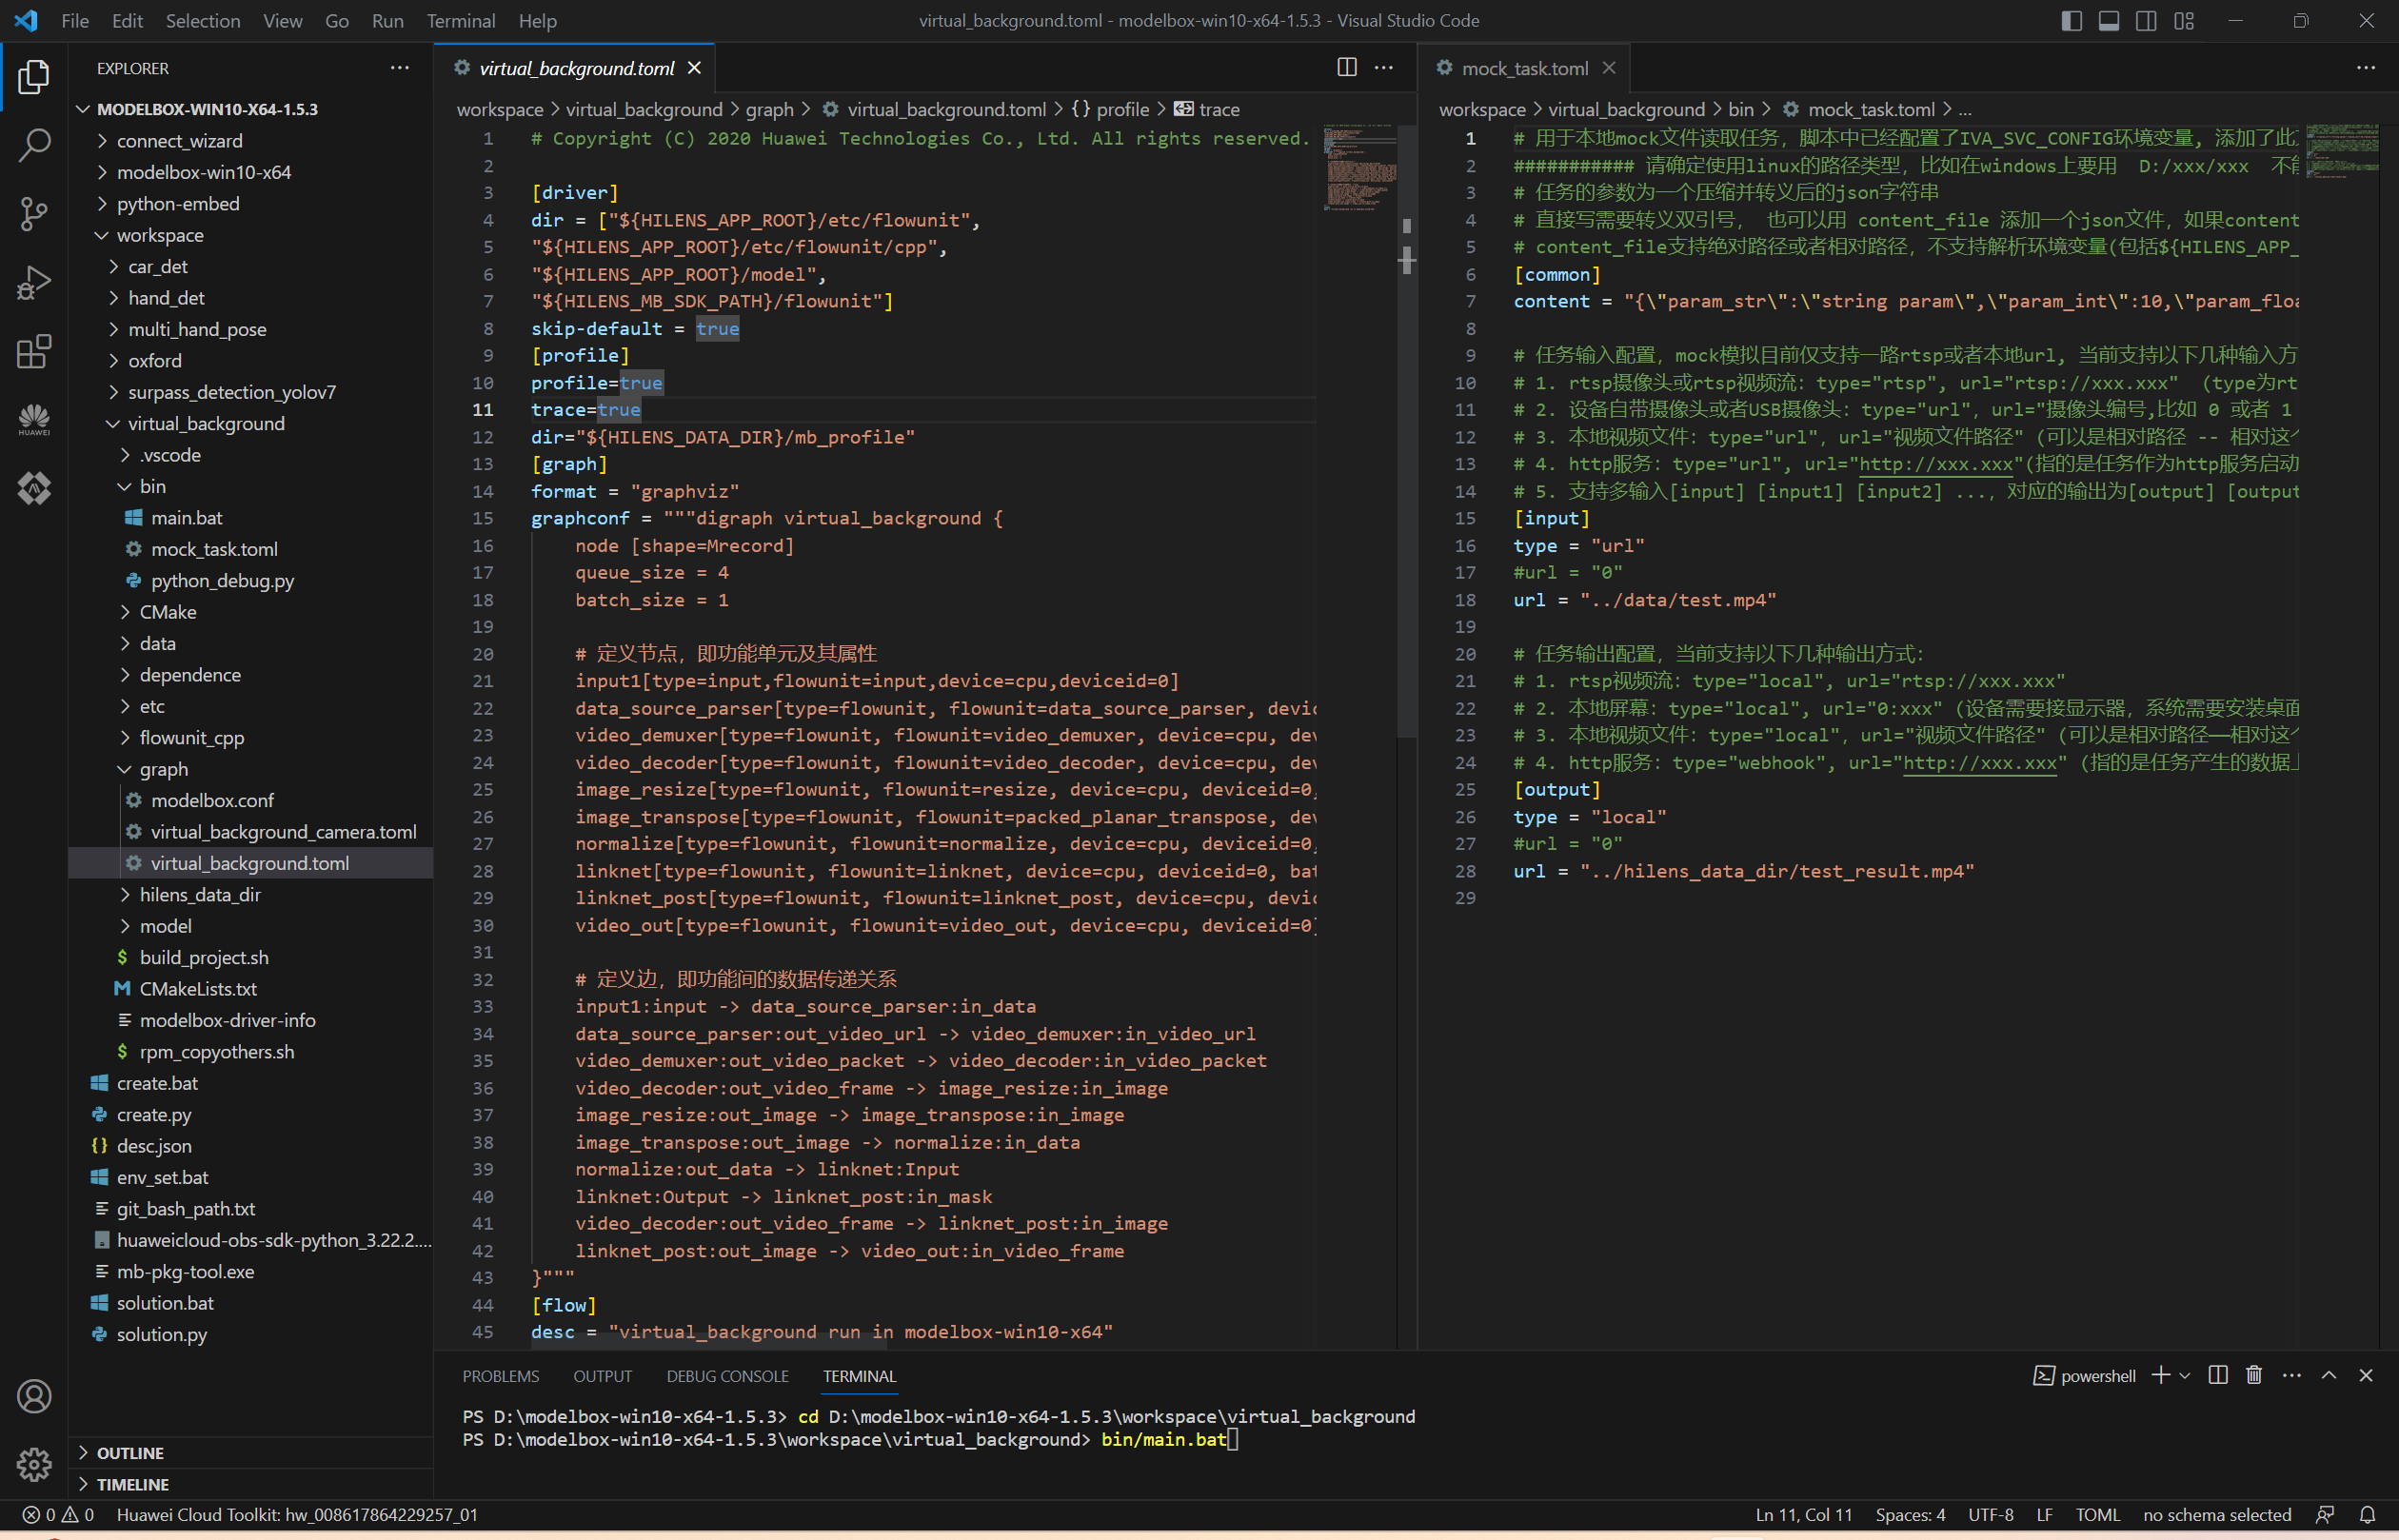Viewport: 2399px width, 1540px height.
Task: Open the Extensions view
Action: click(x=34, y=352)
